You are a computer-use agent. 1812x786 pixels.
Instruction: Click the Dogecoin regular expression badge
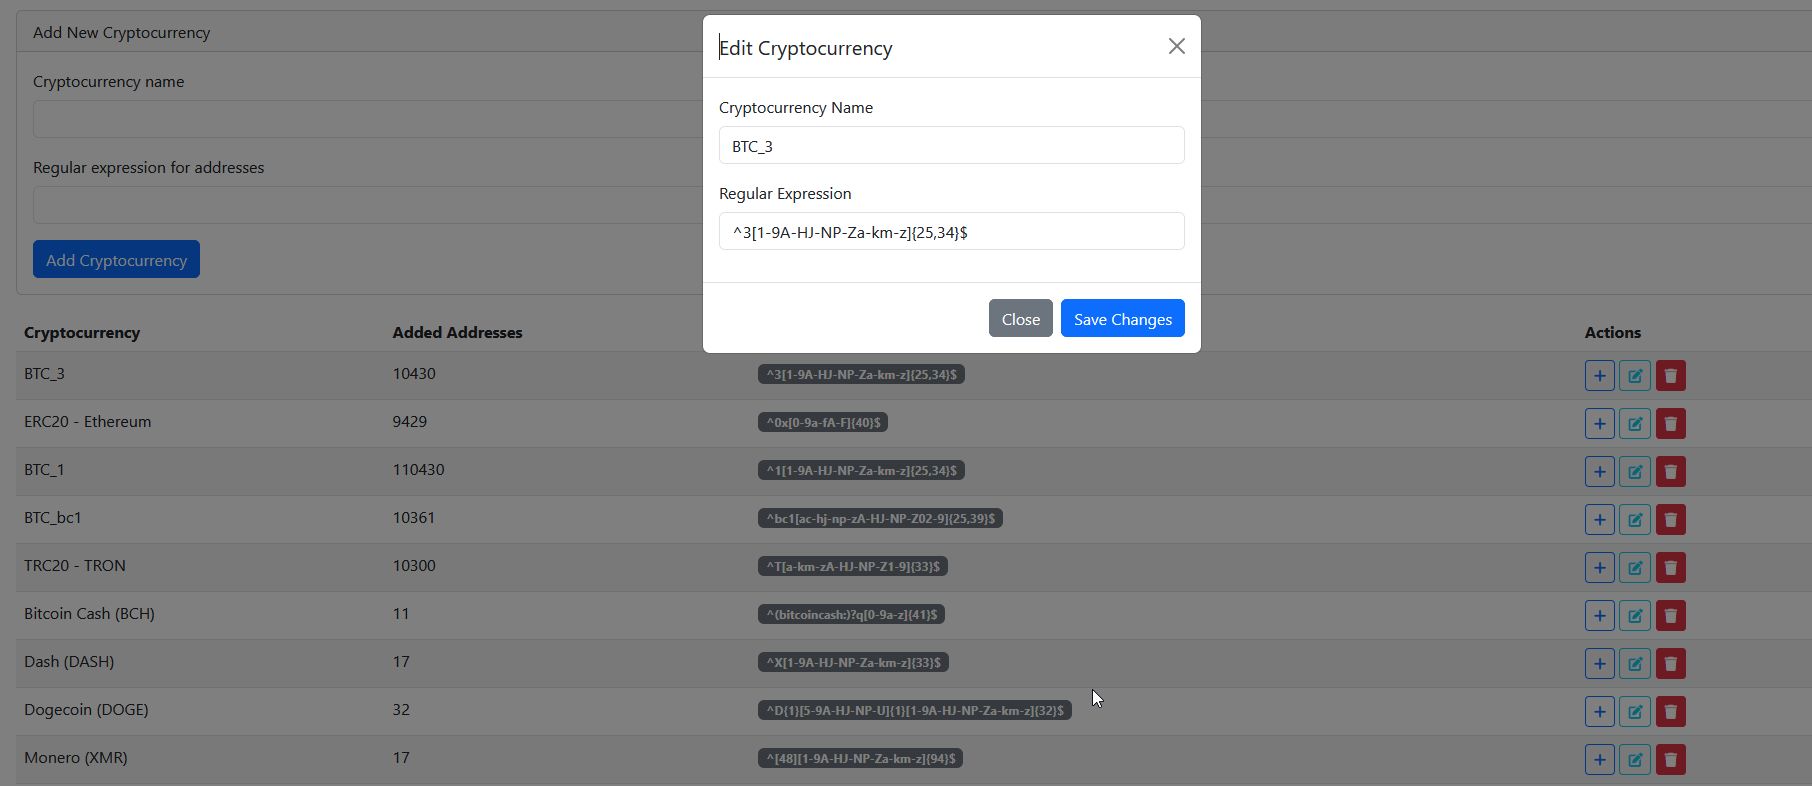(x=914, y=711)
